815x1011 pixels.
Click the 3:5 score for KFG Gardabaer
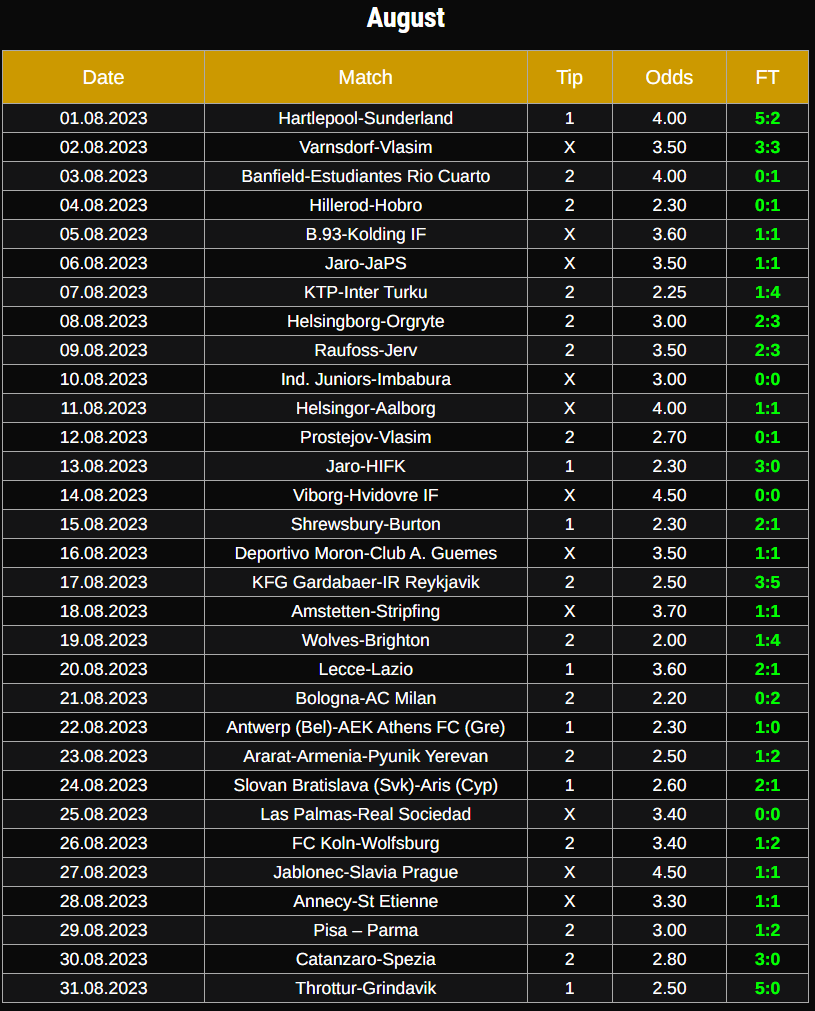click(x=767, y=582)
